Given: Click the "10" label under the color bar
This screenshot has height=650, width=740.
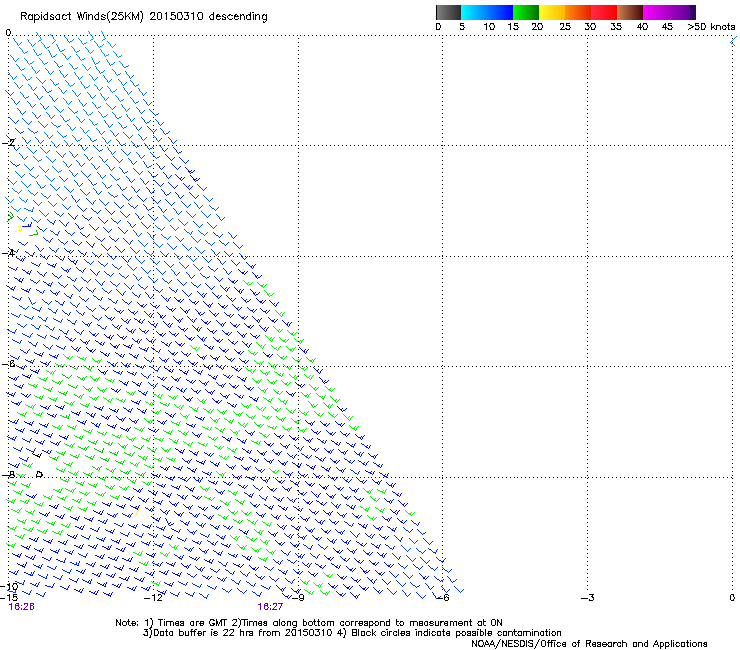Looking at the screenshot, I should coord(489,27).
